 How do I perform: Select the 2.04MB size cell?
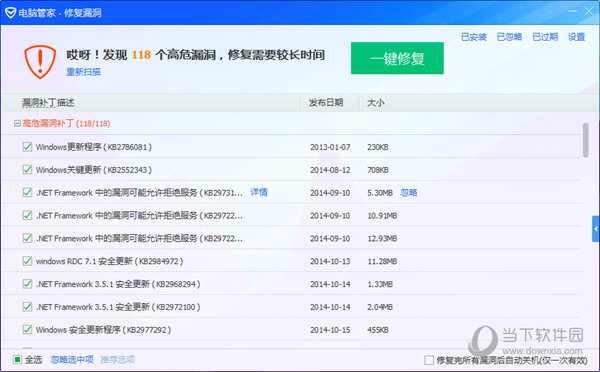(380, 307)
